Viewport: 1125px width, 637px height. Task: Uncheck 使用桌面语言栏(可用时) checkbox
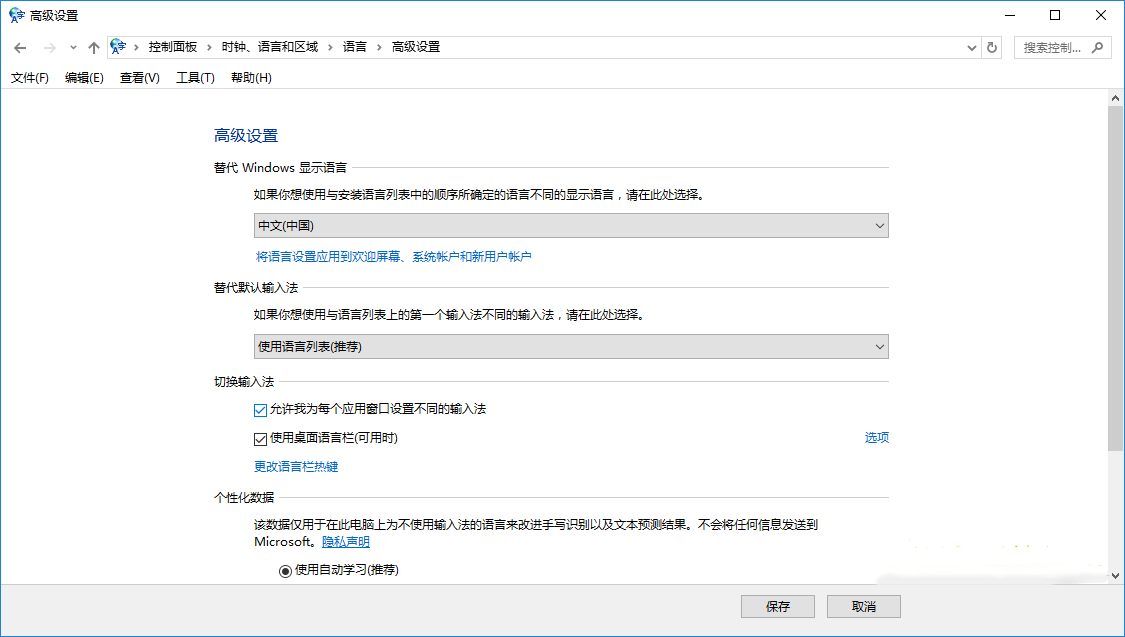point(261,438)
